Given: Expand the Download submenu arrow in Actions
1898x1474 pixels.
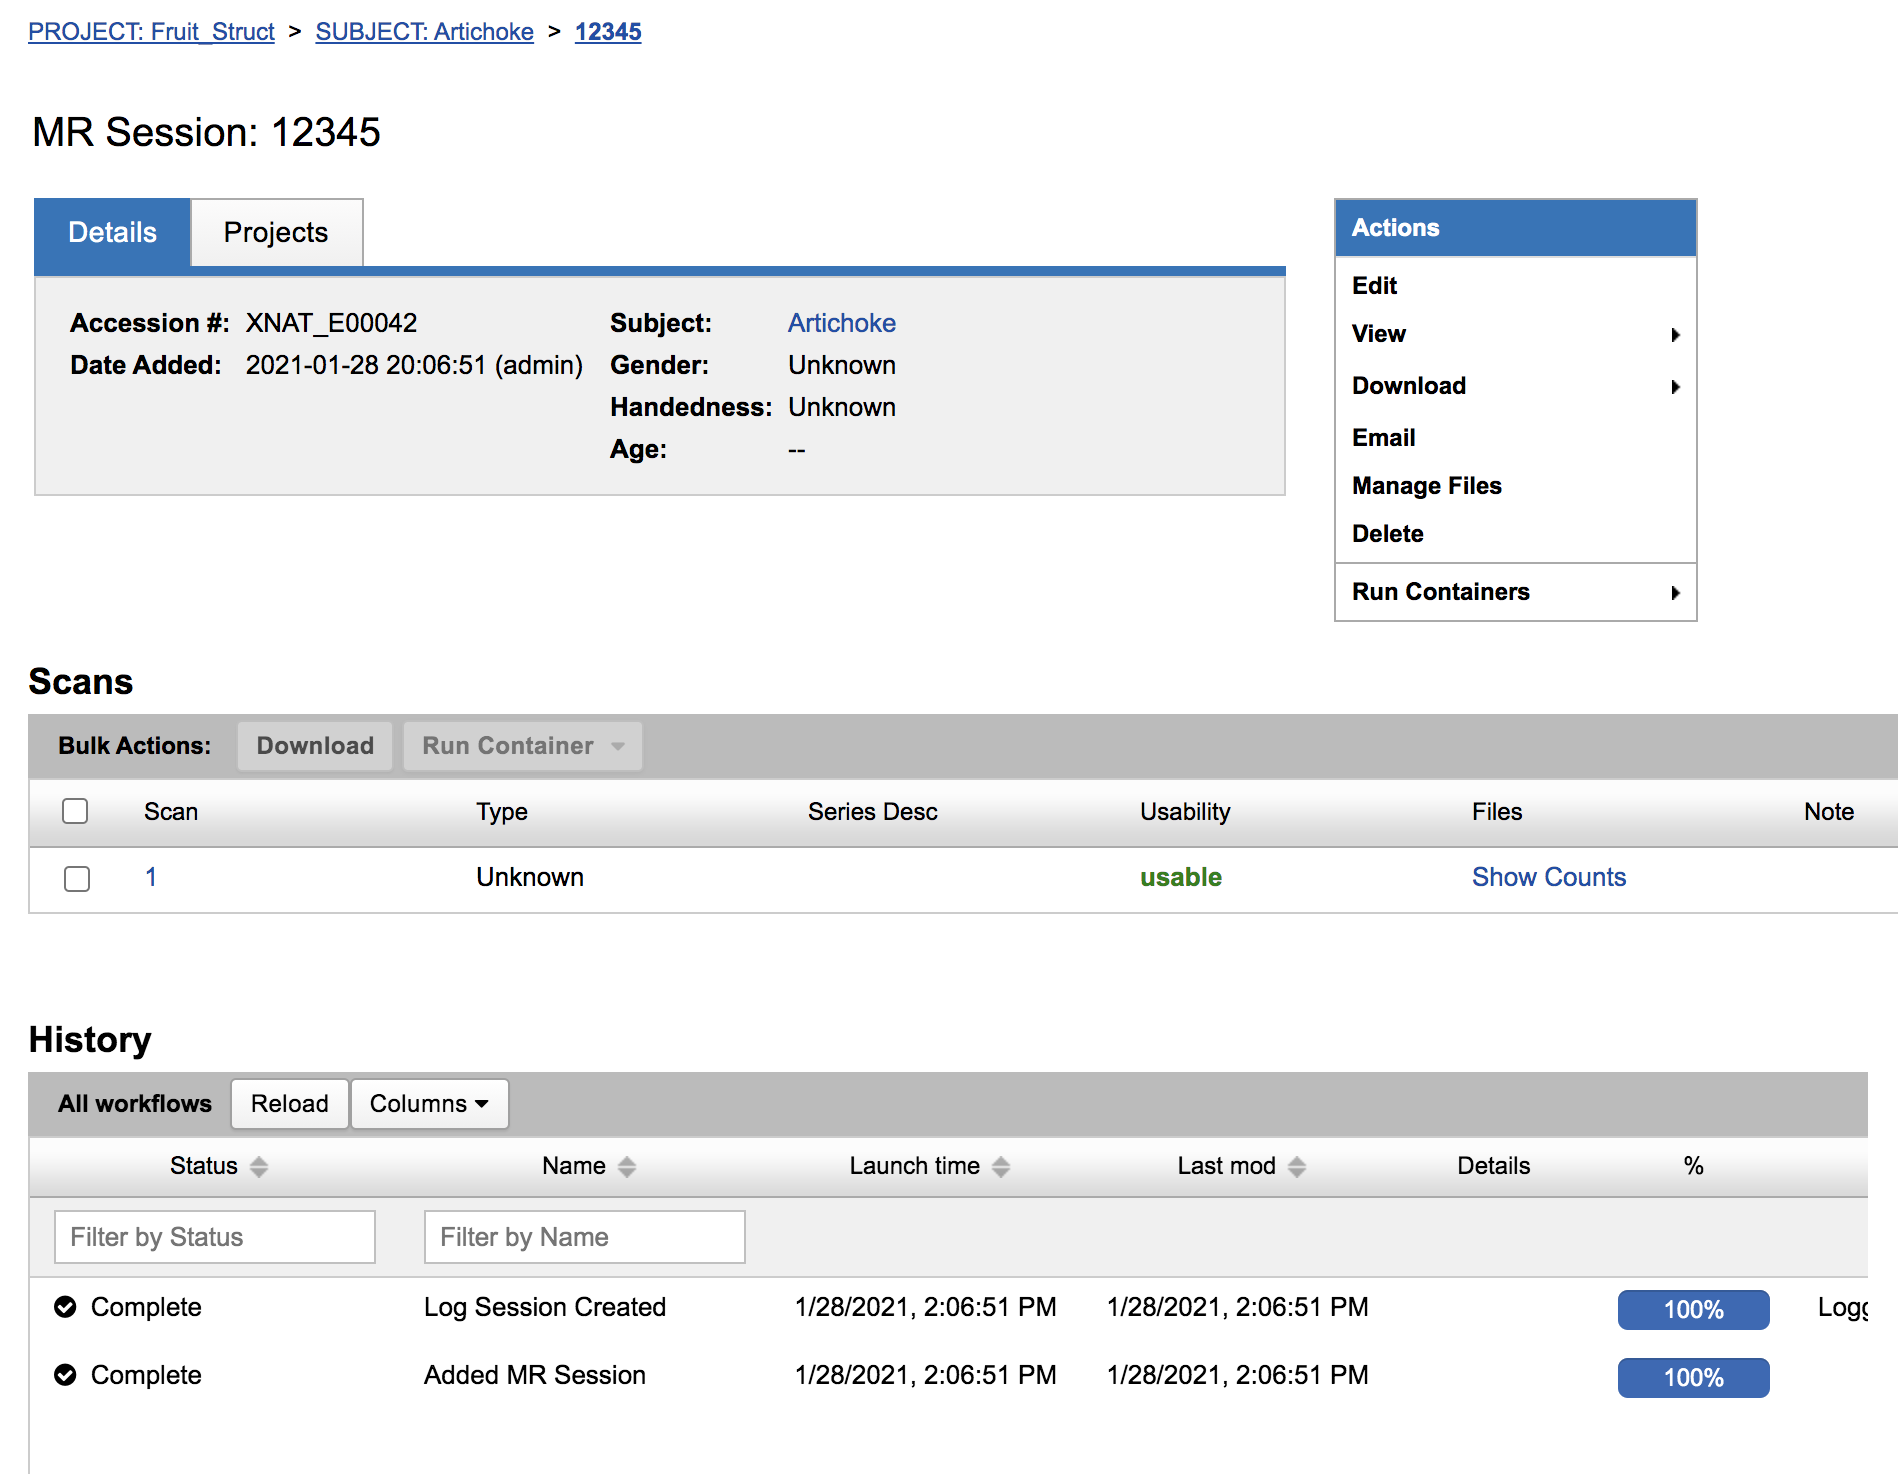Looking at the screenshot, I should click(1675, 387).
